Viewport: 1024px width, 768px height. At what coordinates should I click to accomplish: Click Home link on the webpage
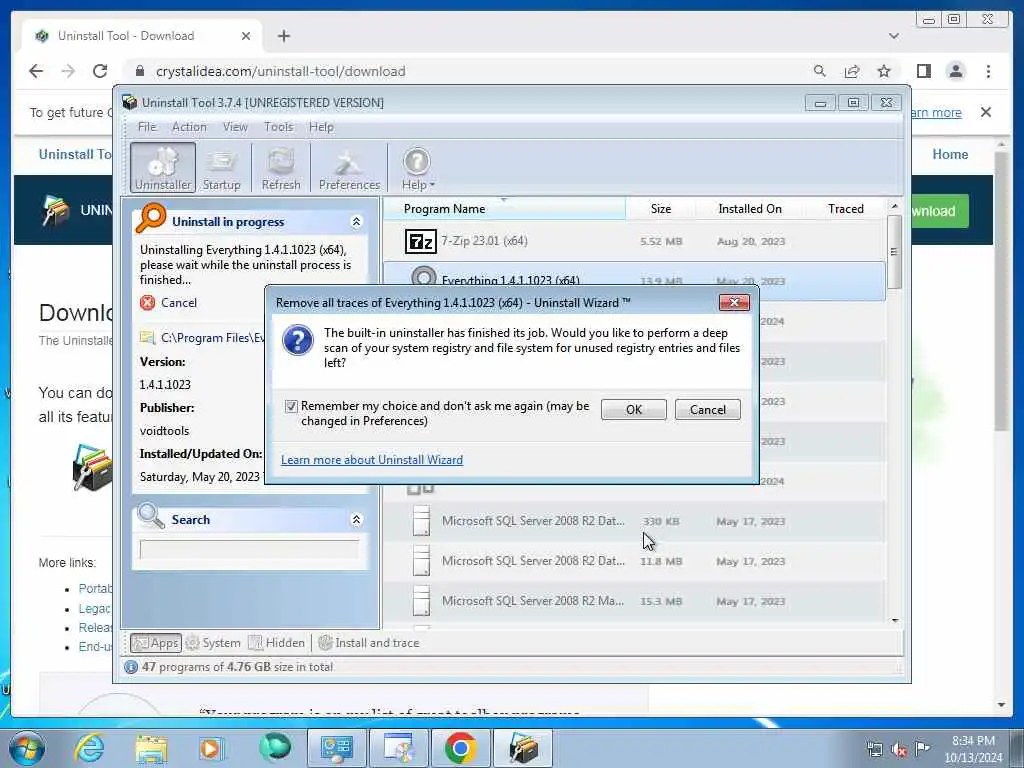950,154
